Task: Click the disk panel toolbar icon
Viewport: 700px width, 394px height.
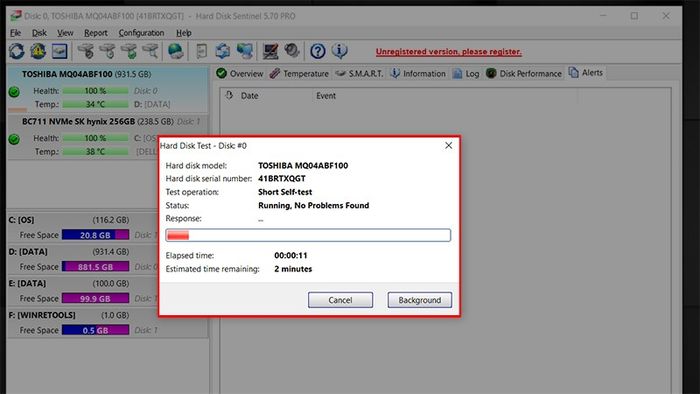Action: (x=59, y=51)
